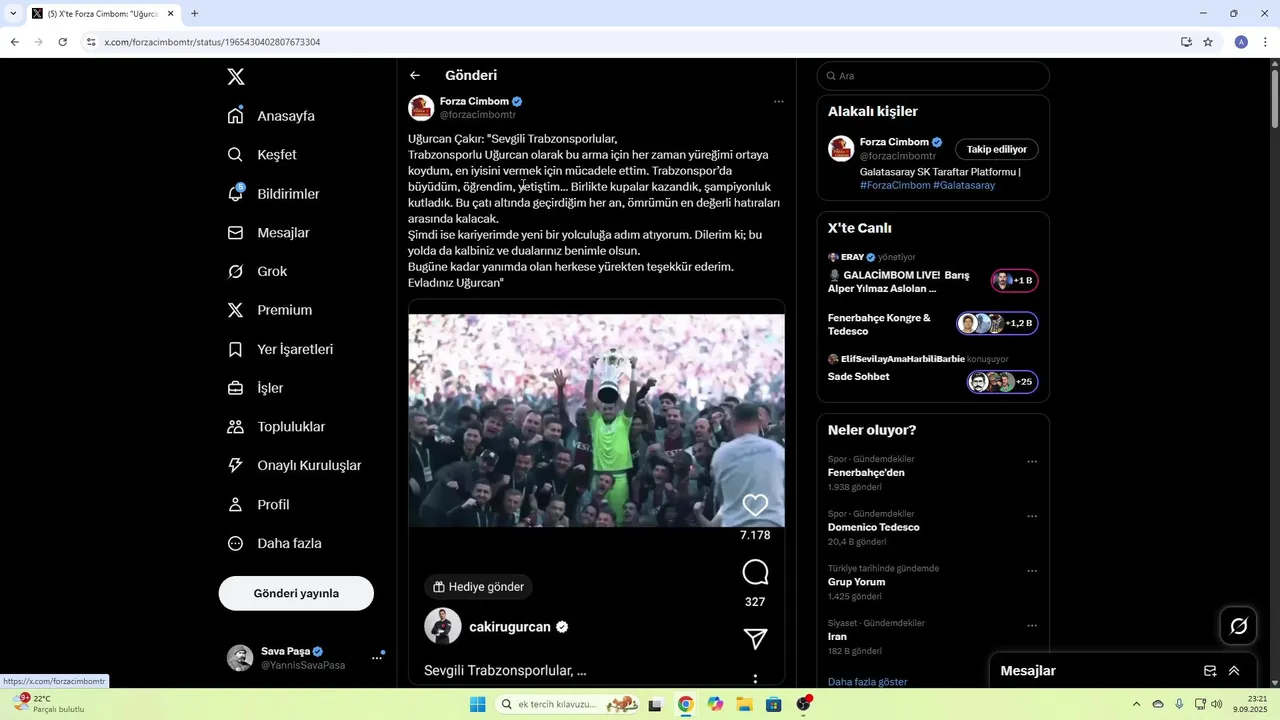Open Windows Start menu
1280x720 pixels.
point(478,704)
